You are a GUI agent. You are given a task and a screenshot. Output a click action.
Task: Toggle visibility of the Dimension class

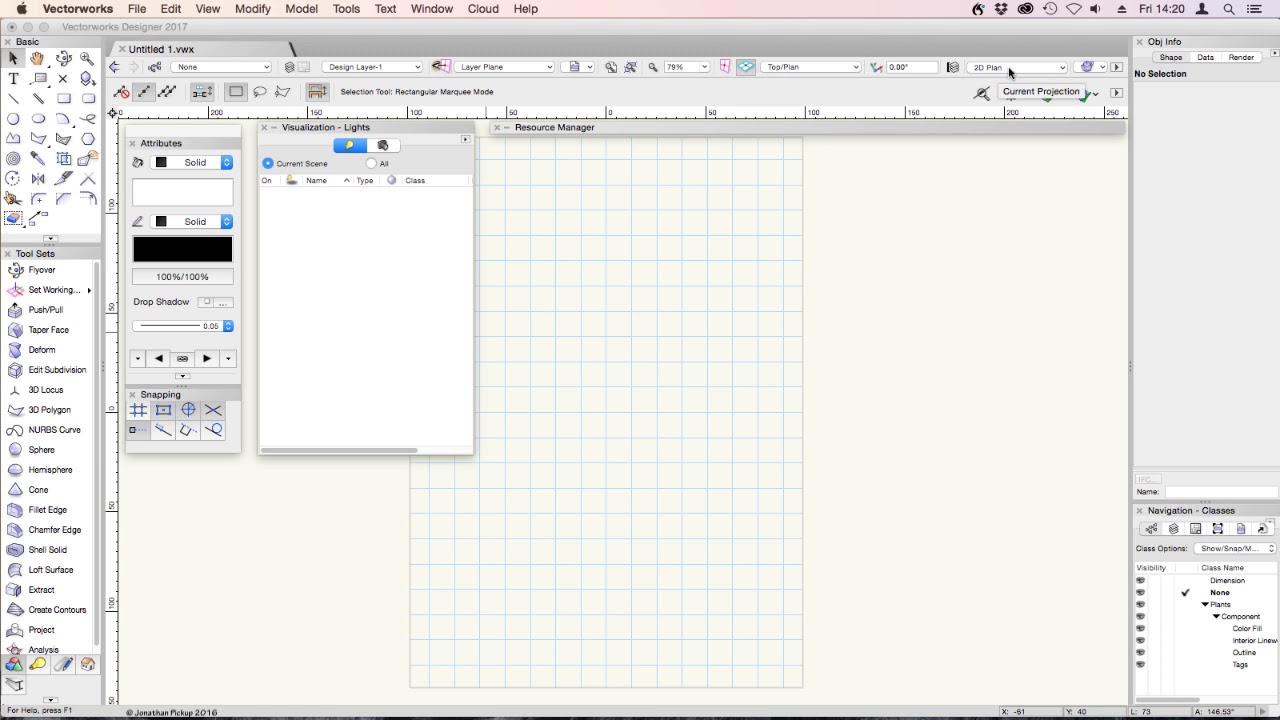(x=1140, y=581)
